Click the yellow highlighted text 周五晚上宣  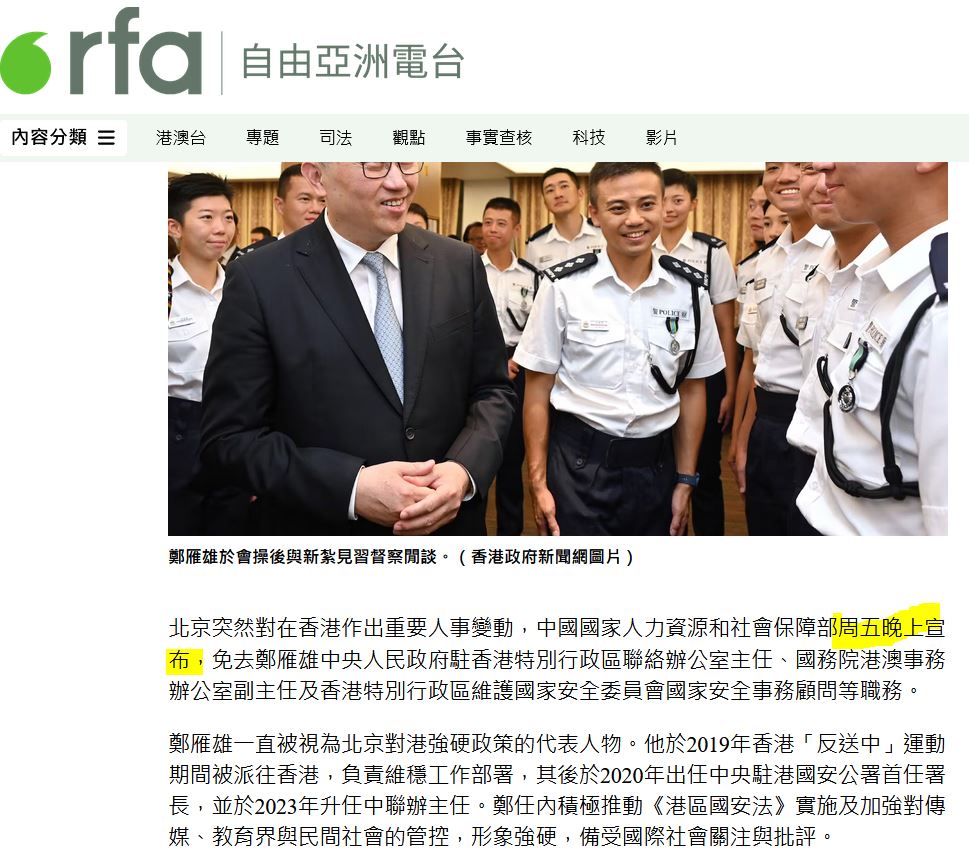(889, 628)
